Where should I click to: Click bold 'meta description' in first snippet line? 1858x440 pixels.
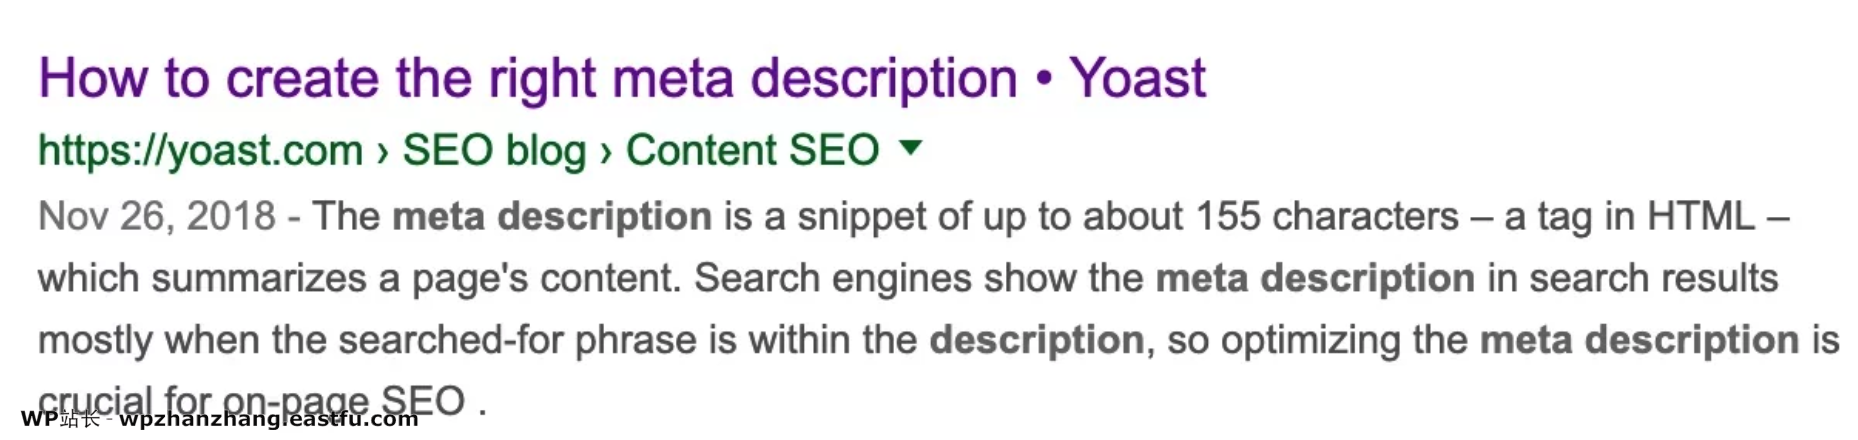[x=551, y=216]
